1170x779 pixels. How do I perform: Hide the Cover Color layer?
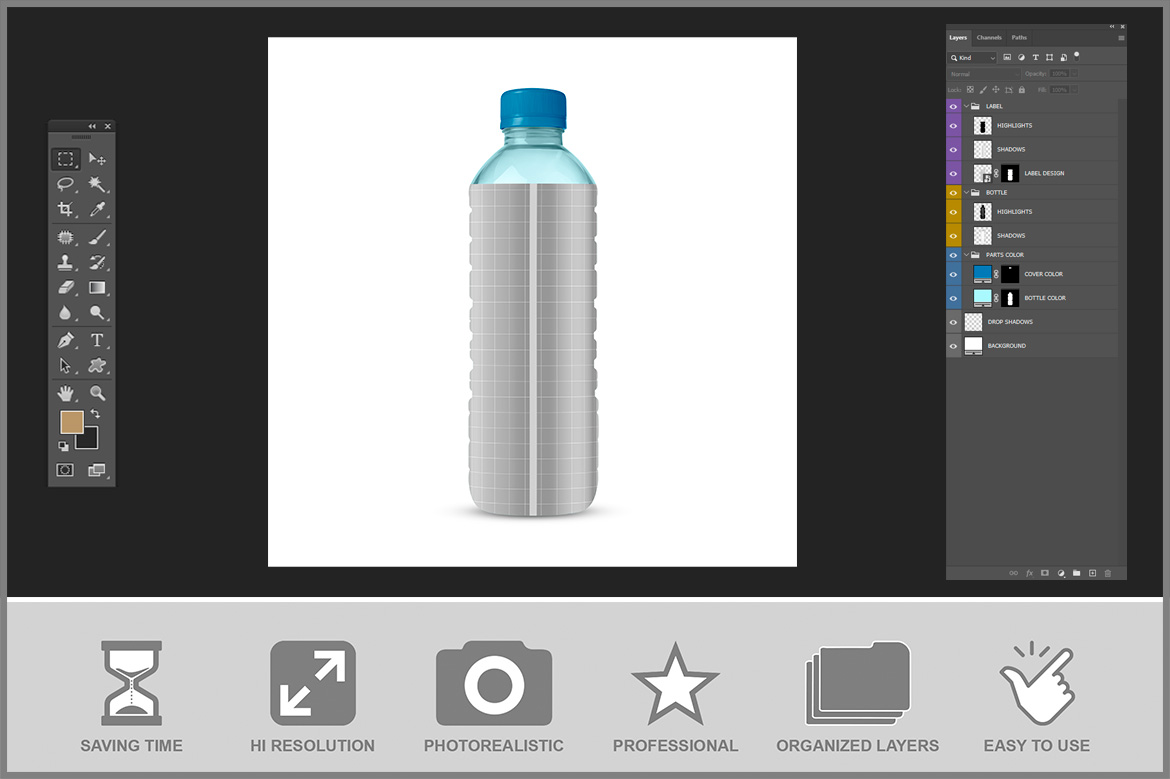[953, 274]
